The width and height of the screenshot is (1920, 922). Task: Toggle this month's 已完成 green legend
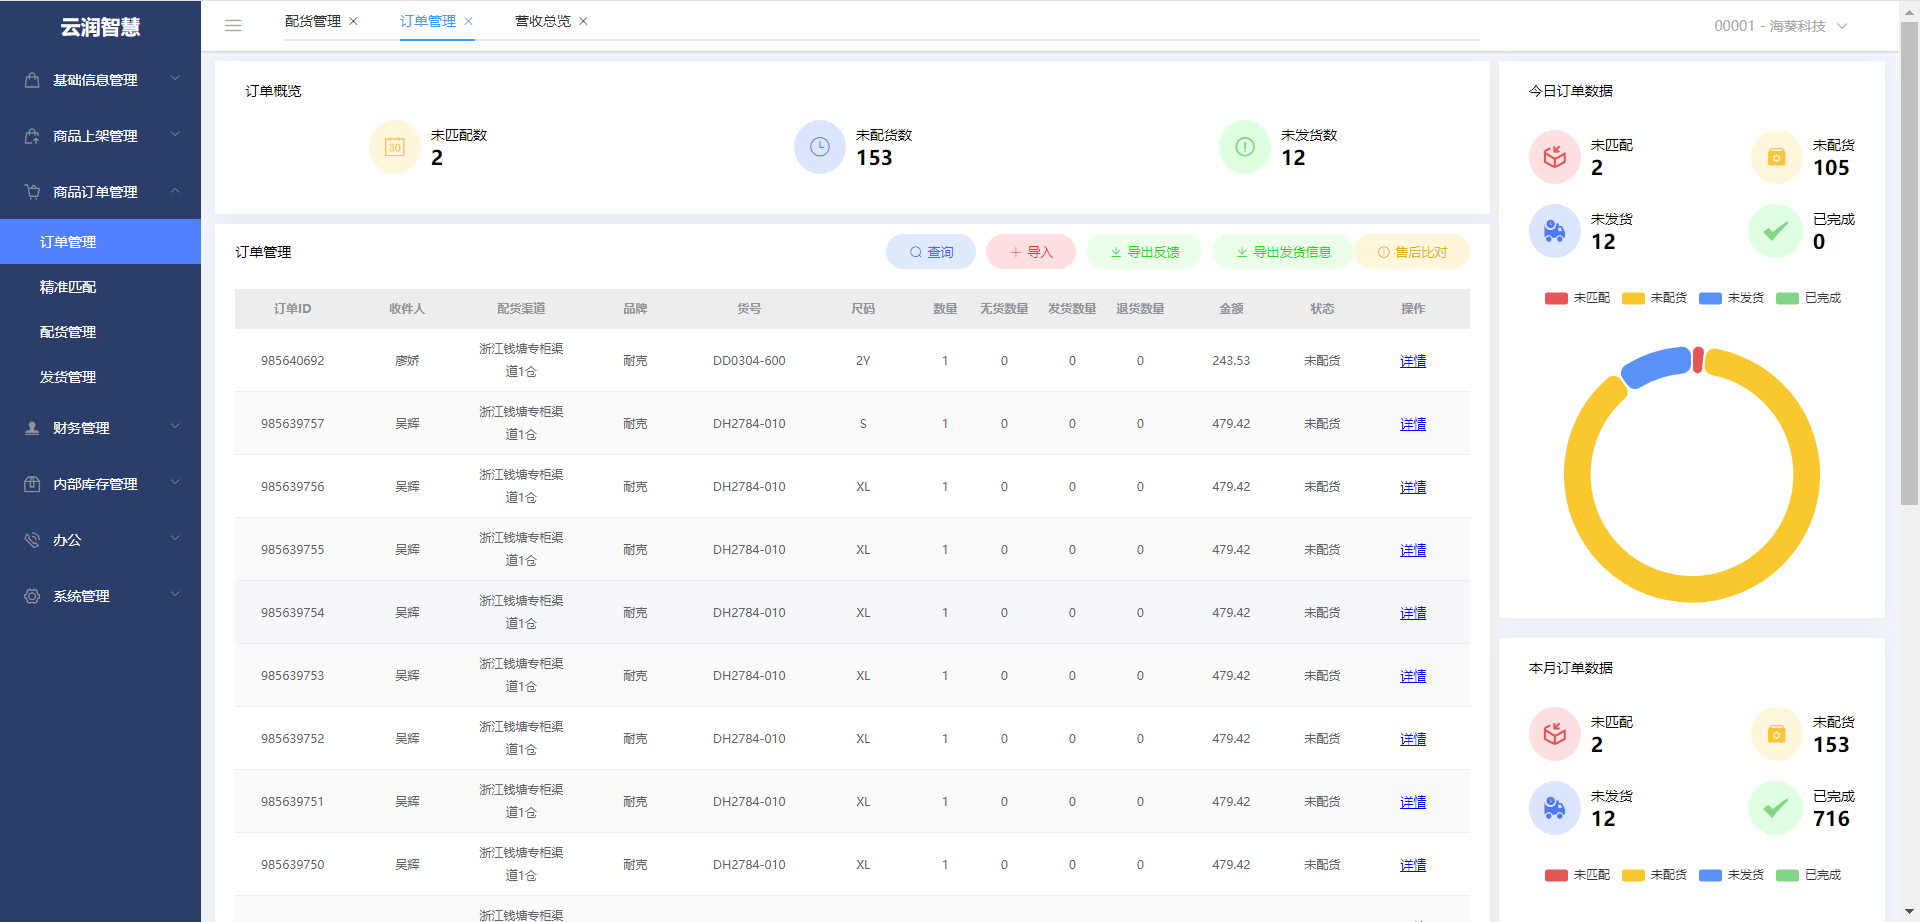click(x=1808, y=875)
